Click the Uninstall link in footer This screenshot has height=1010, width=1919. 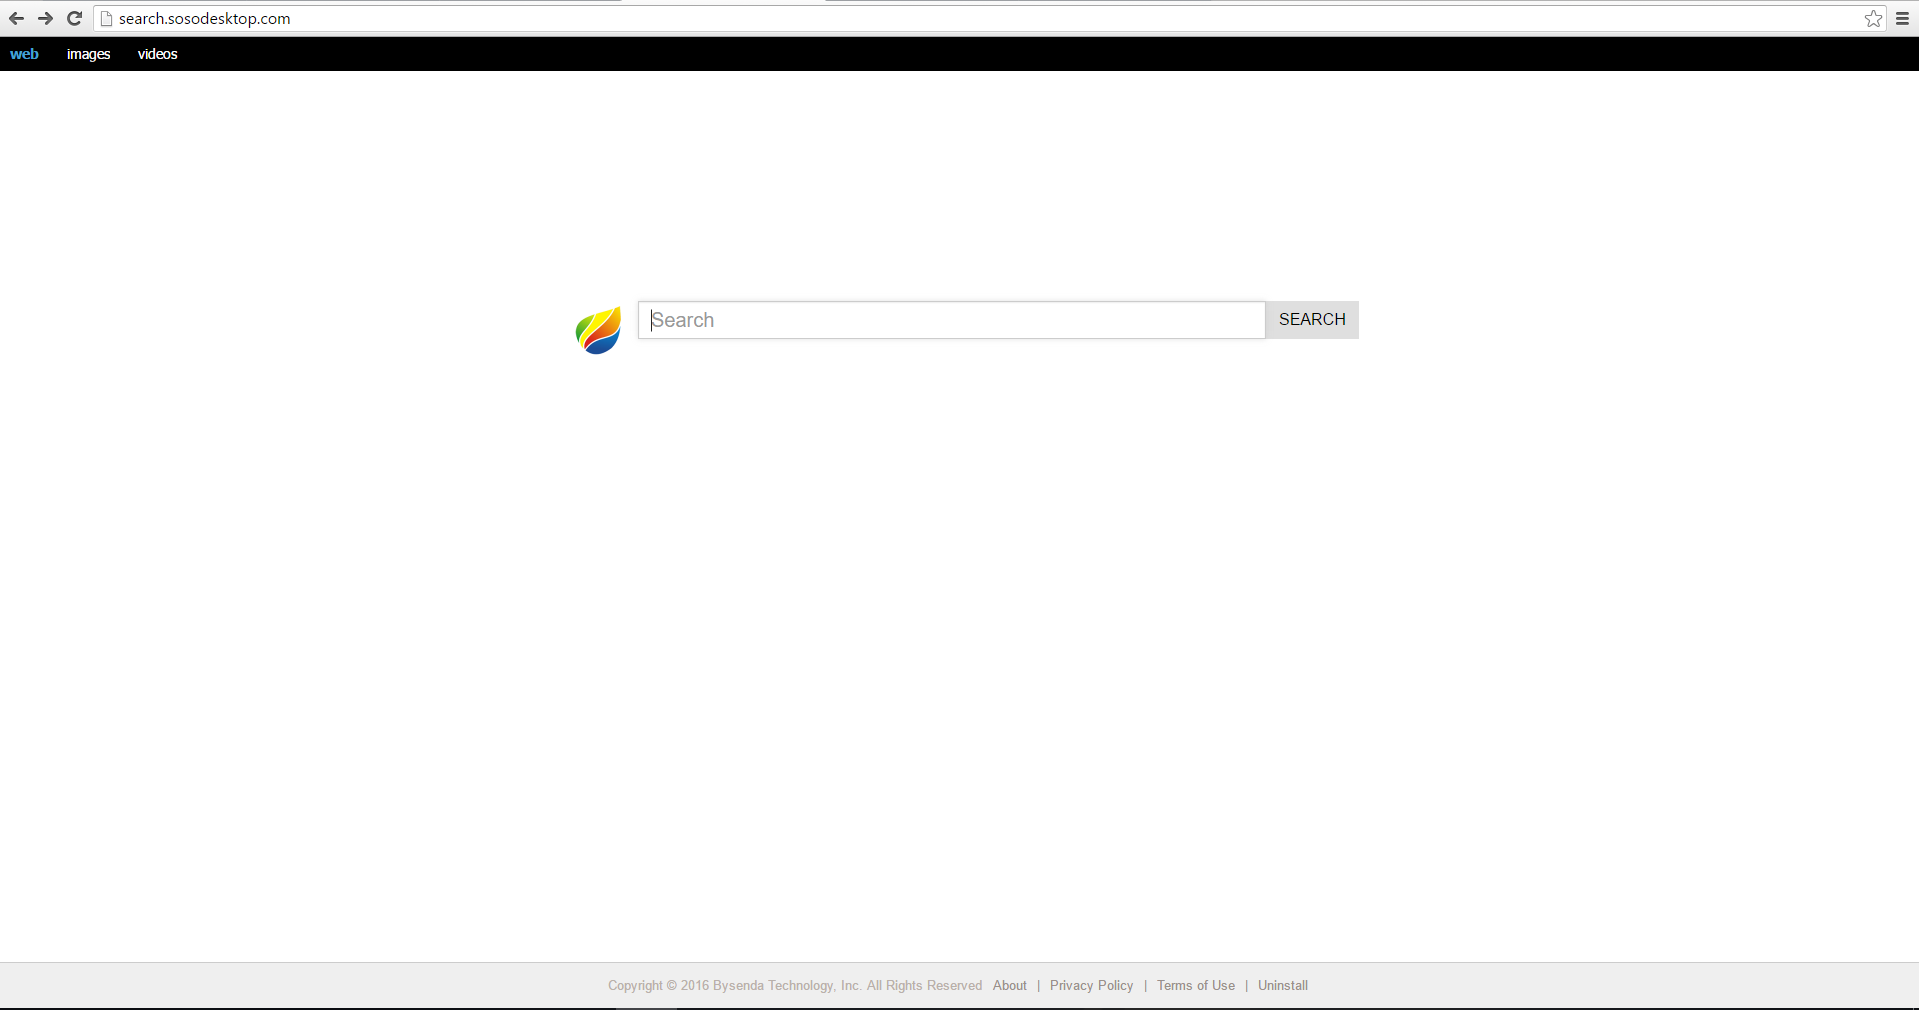pos(1282,985)
